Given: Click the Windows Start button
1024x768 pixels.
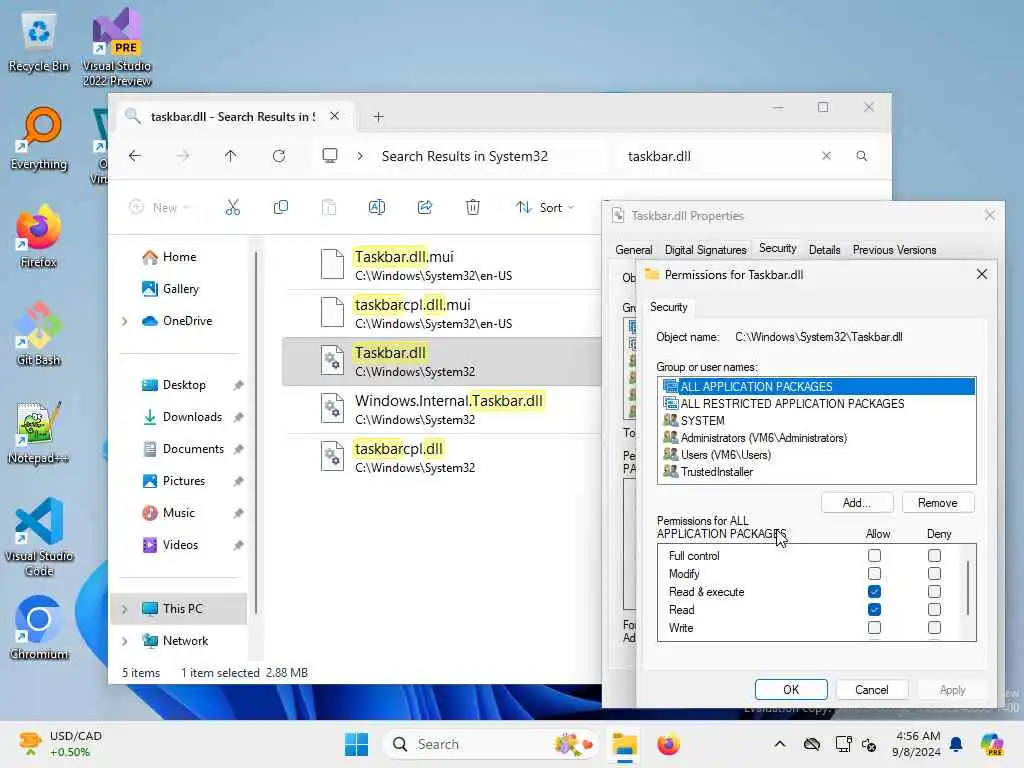Looking at the screenshot, I should (357, 744).
